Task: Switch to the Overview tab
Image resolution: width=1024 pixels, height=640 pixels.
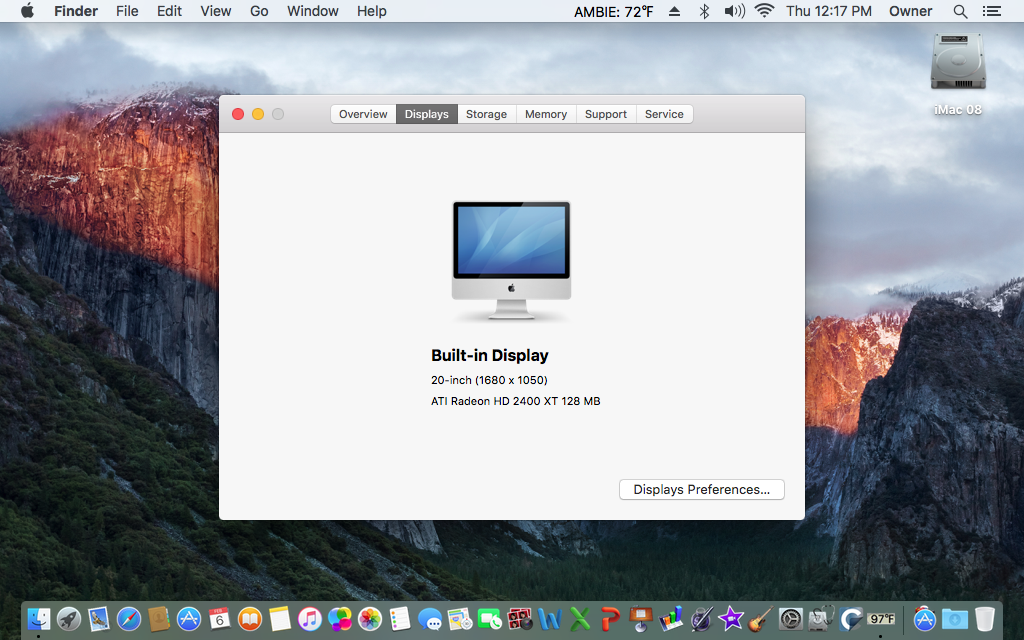Action: [363, 114]
